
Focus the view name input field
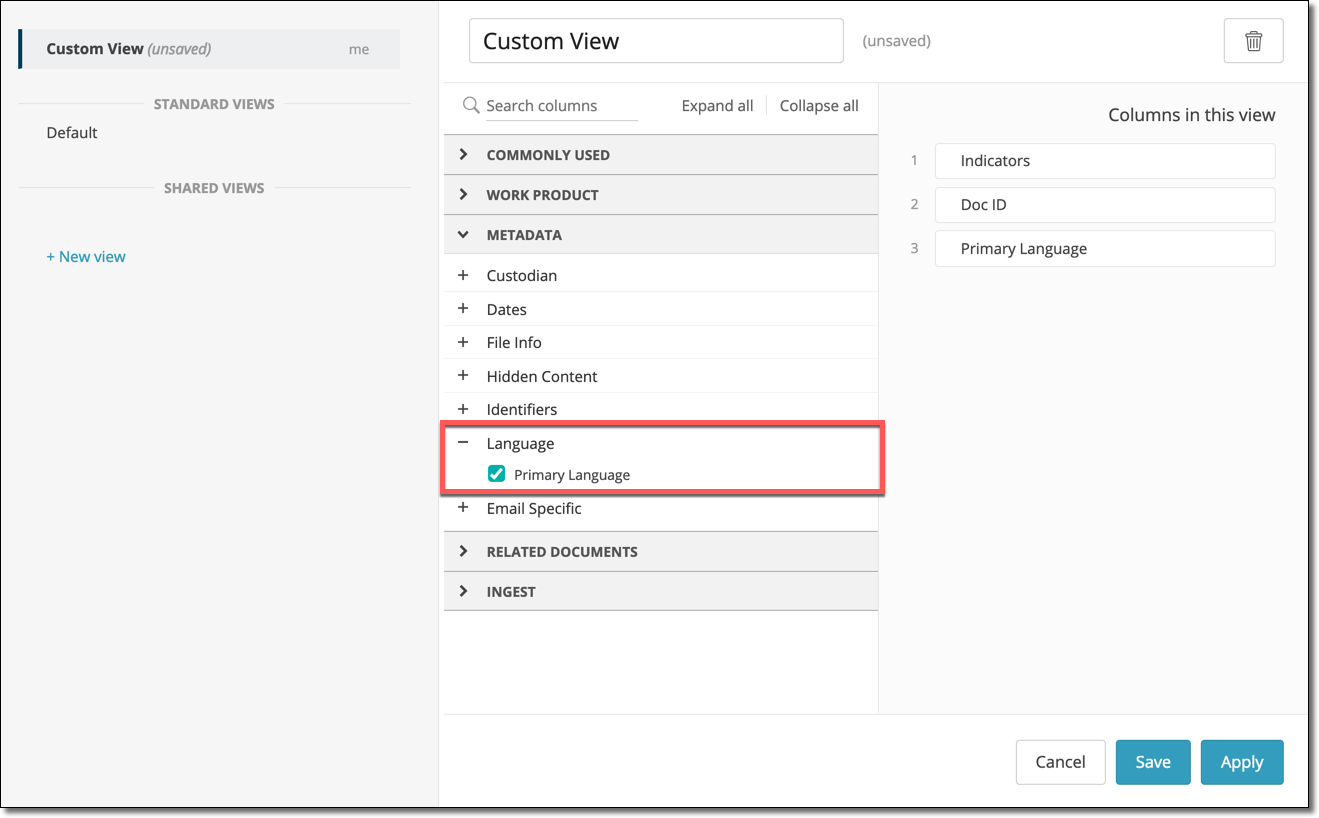click(656, 41)
